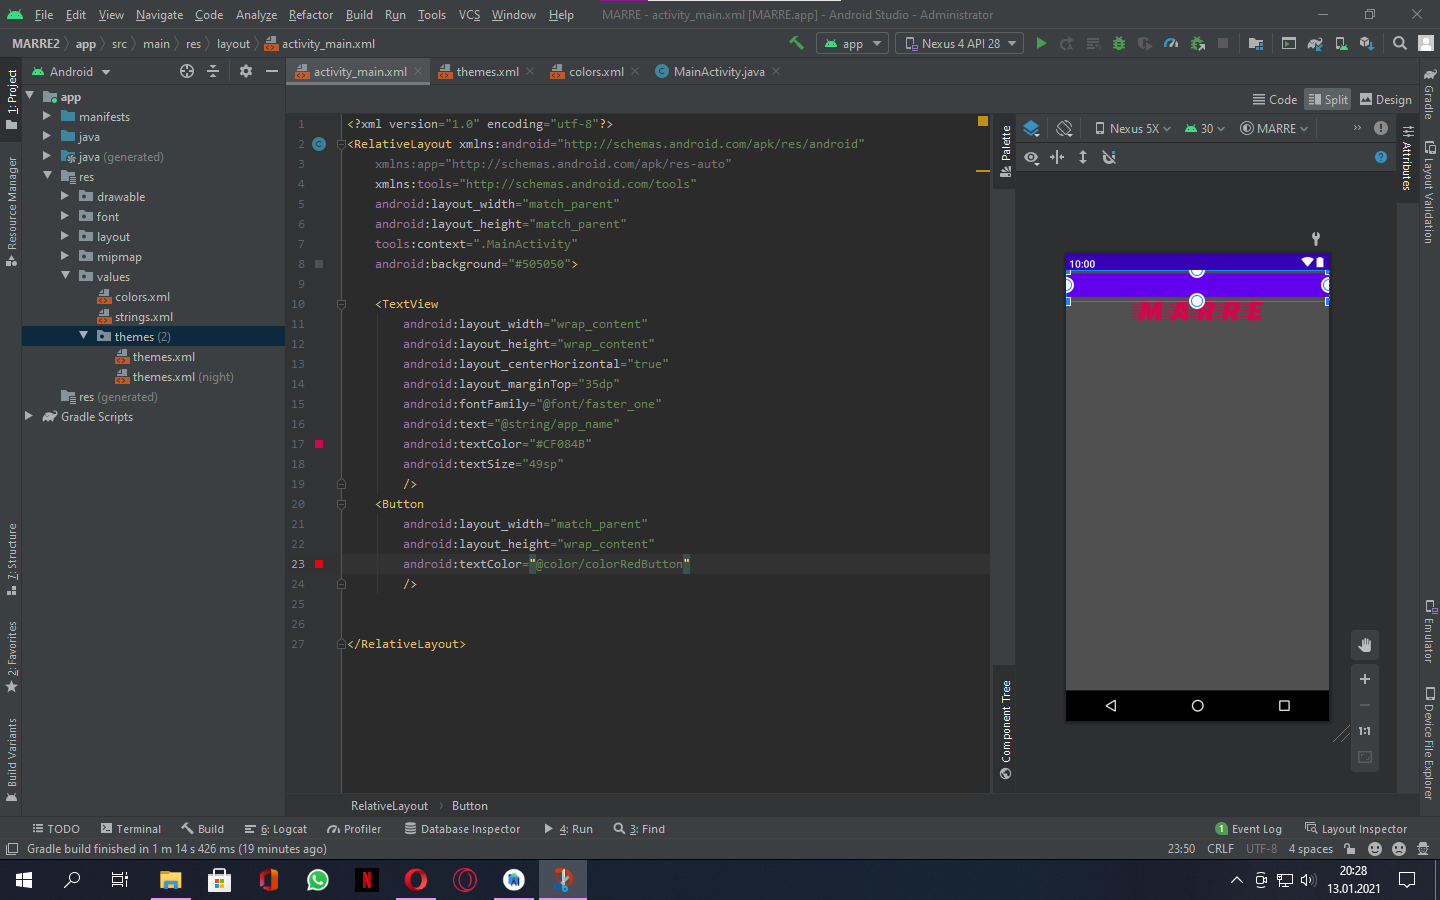The image size is (1440, 900).
Task: Toggle design view options eye icon
Action: pos(1031,157)
